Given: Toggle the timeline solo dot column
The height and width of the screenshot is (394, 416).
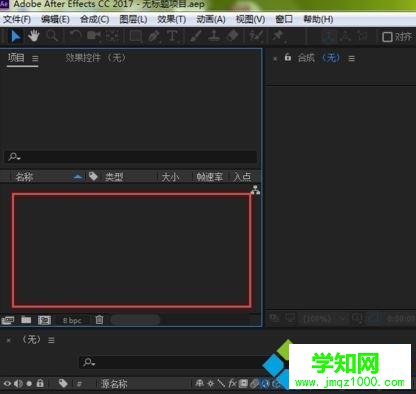Looking at the screenshot, I should [29, 384].
